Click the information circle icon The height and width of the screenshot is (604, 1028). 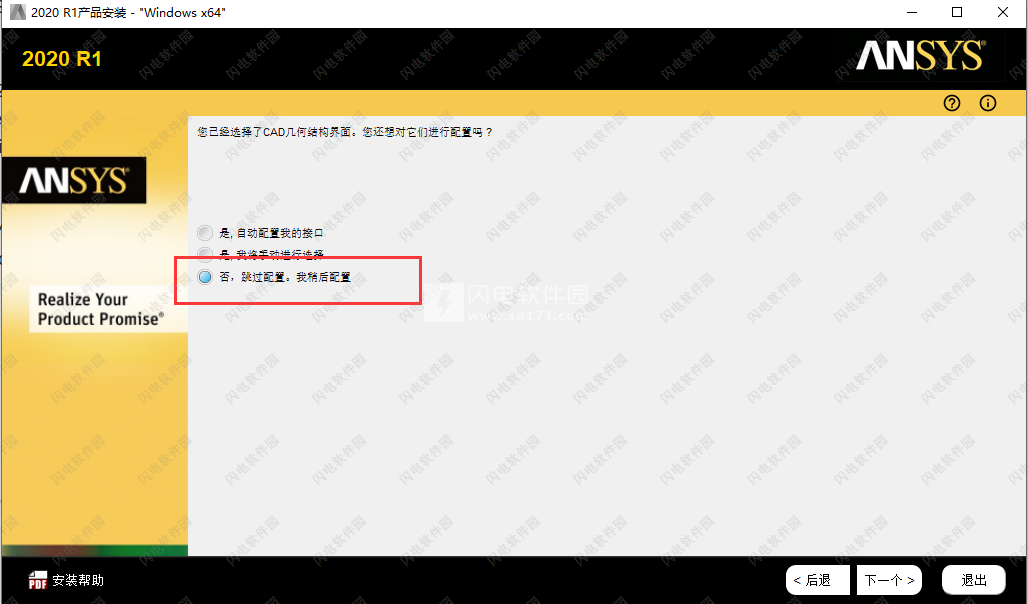coord(987,103)
